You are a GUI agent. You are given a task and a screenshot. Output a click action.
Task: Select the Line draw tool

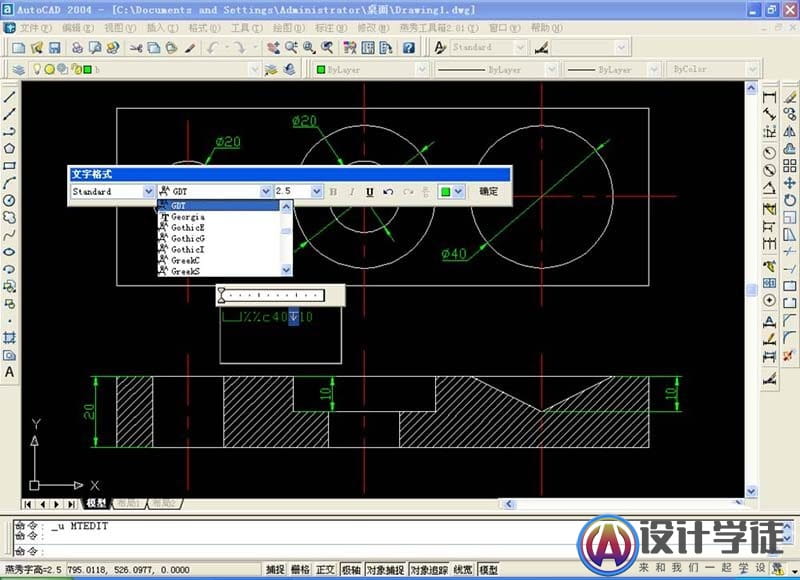pos(9,96)
